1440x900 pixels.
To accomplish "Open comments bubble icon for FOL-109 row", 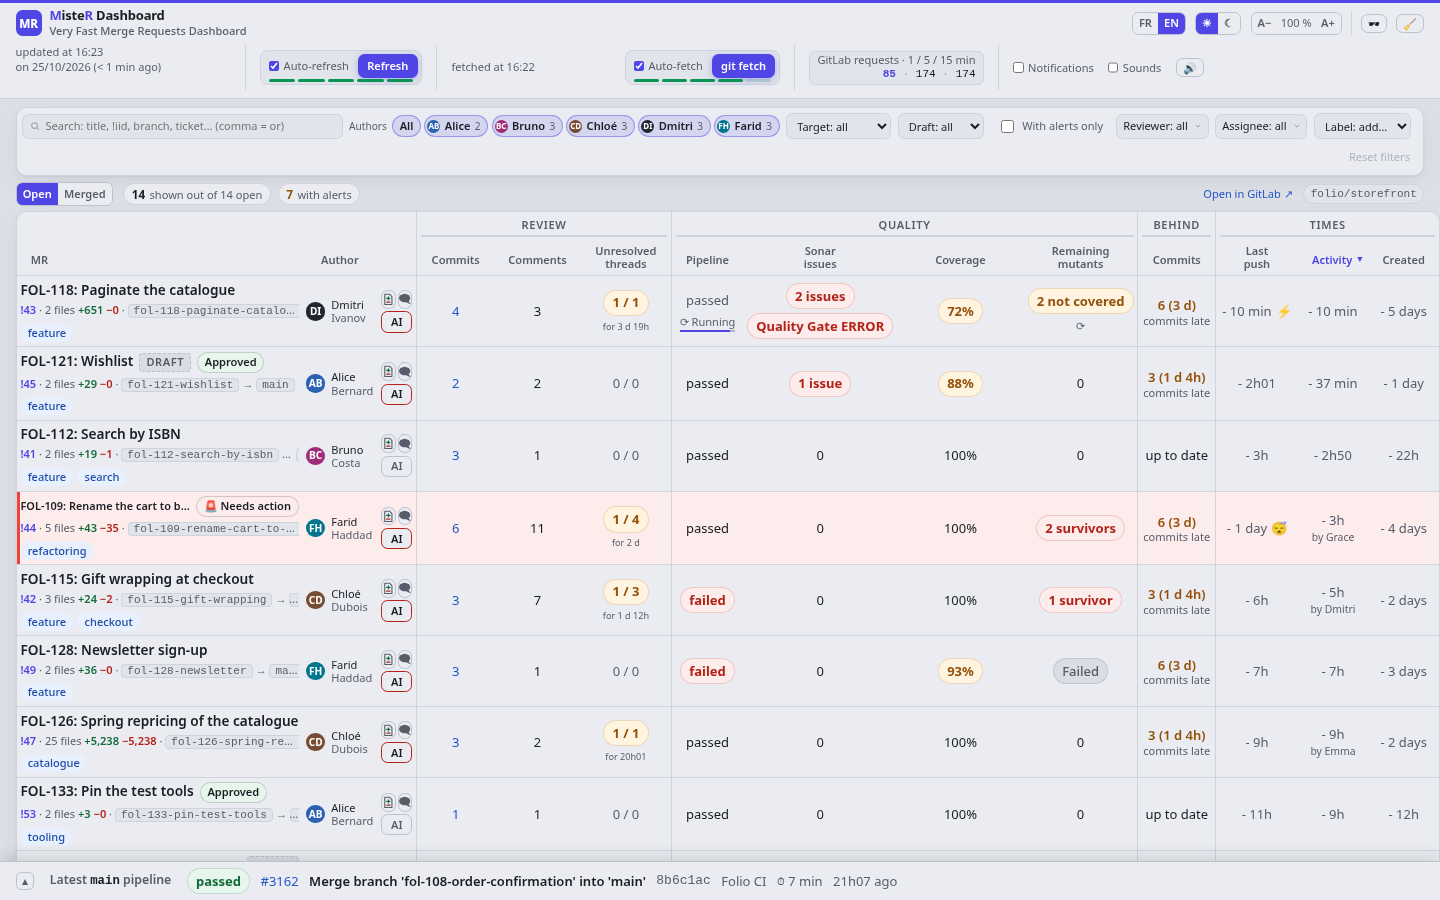I will pos(405,516).
